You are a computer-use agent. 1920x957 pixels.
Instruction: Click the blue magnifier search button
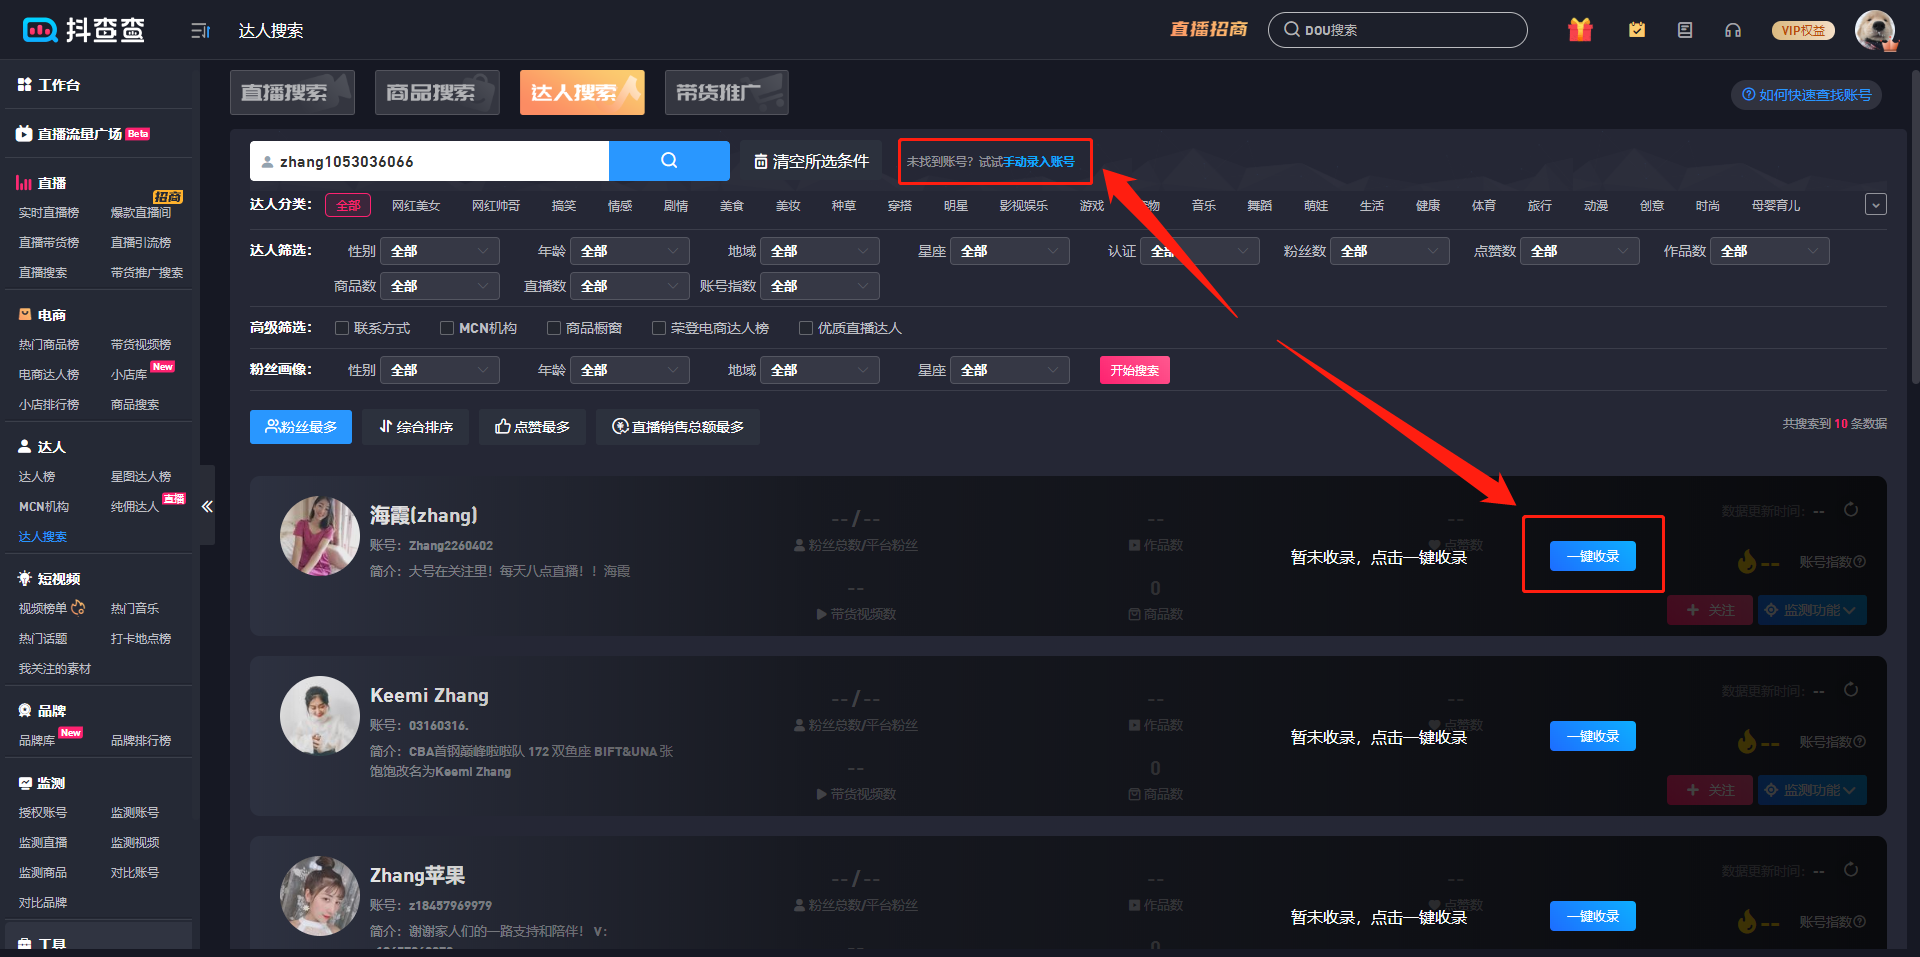tap(669, 161)
